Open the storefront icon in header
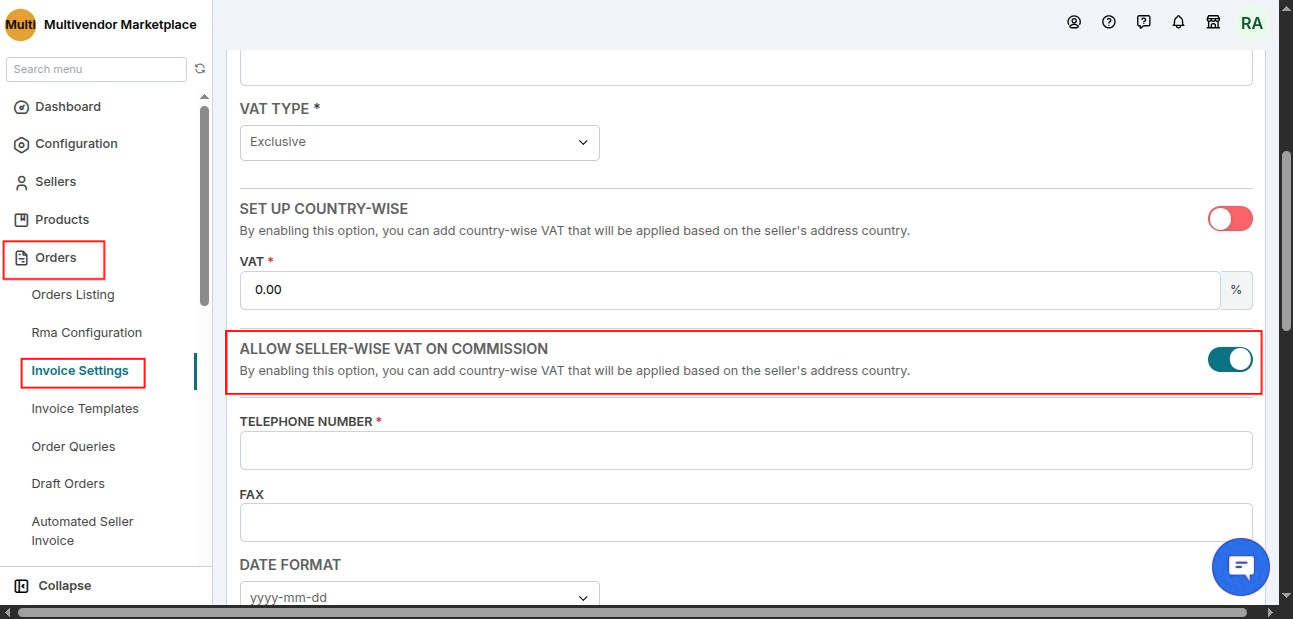The height and width of the screenshot is (619, 1293). pyautogui.click(x=1213, y=22)
